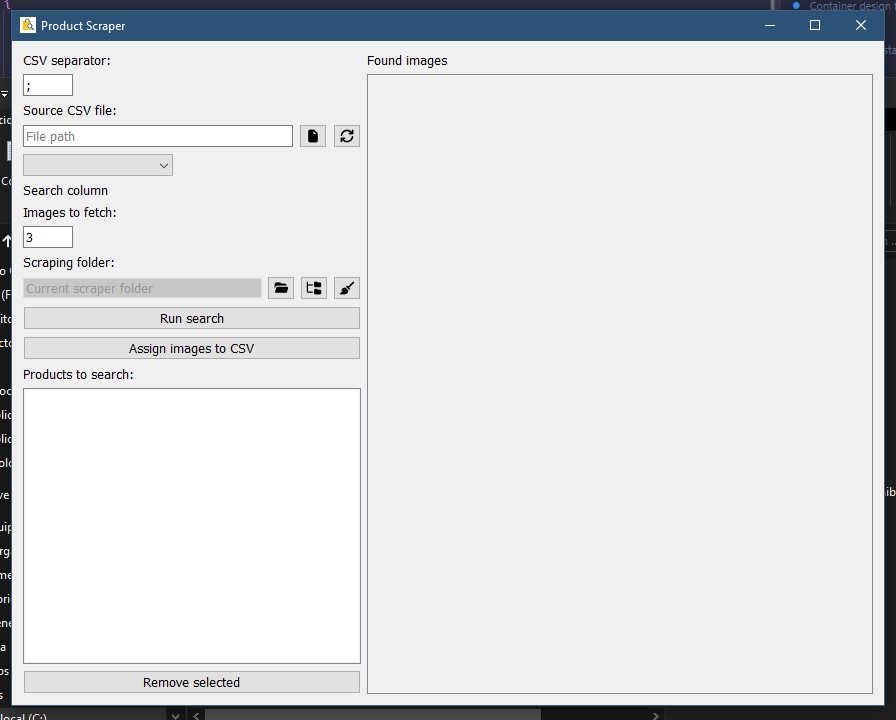Click the background panel's down chevron
Image resolution: width=896 pixels, height=720 pixels.
point(175,715)
